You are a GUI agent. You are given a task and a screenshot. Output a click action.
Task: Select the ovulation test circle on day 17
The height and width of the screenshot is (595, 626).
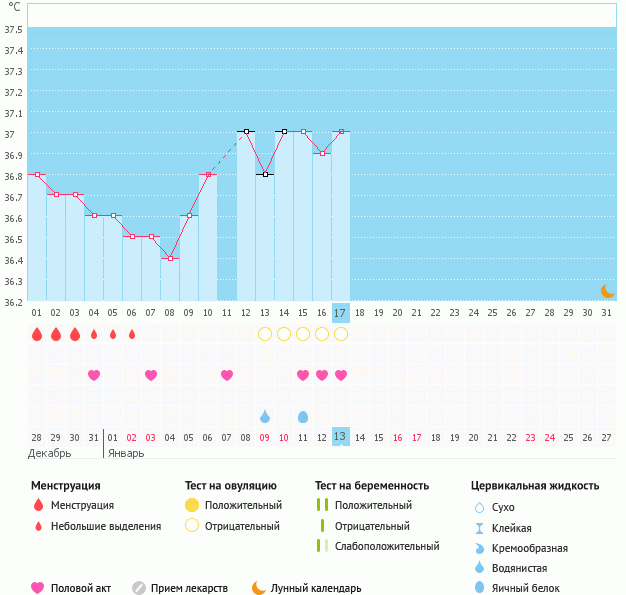341,334
